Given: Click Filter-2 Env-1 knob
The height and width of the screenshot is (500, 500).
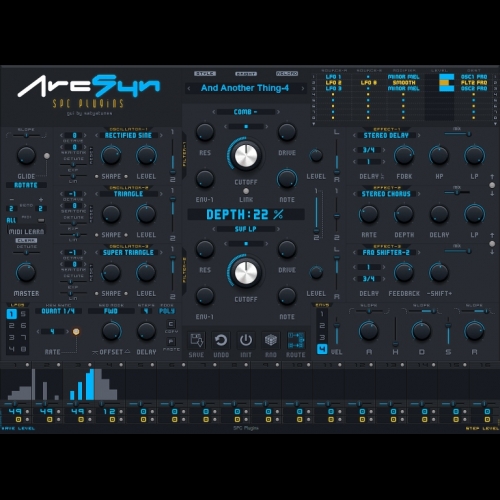Looking at the screenshot, I should 205,296.
